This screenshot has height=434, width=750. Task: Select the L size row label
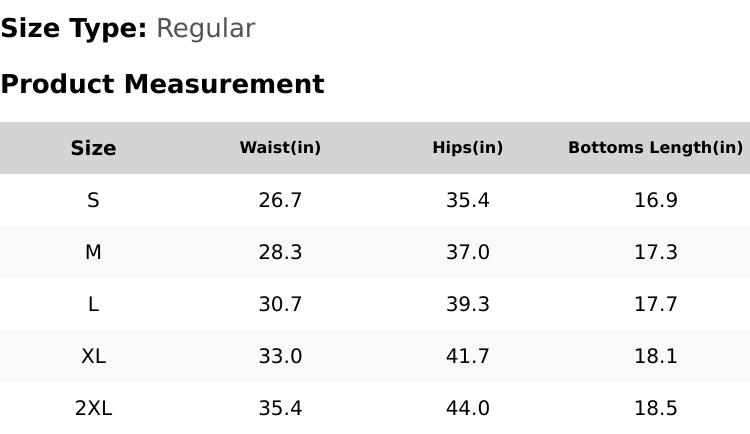point(93,304)
